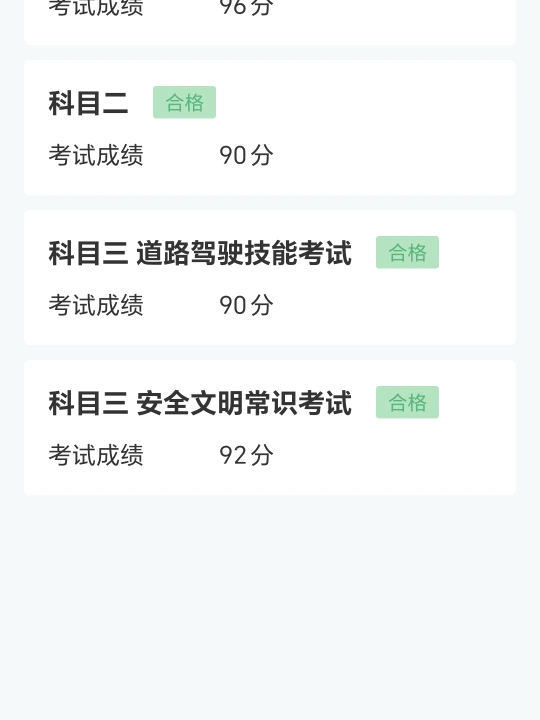Tap 考试成绩 label in 道路驾驶技能考试 card
The image size is (540, 720).
(96, 305)
